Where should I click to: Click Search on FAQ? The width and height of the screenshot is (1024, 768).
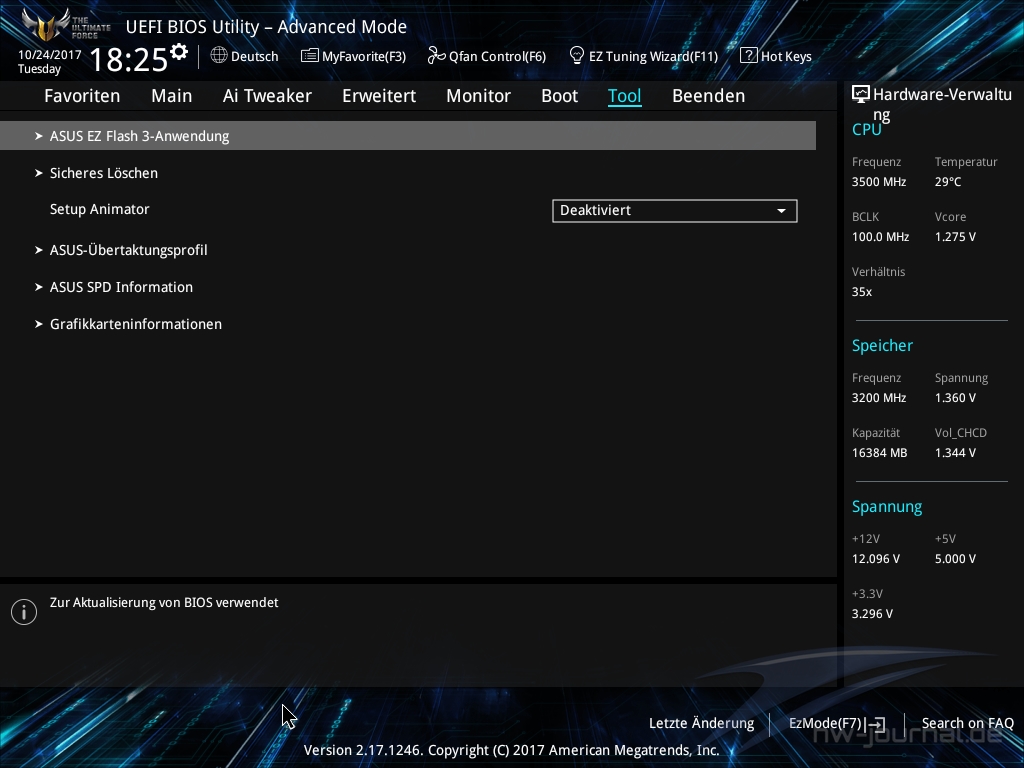click(x=967, y=724)
